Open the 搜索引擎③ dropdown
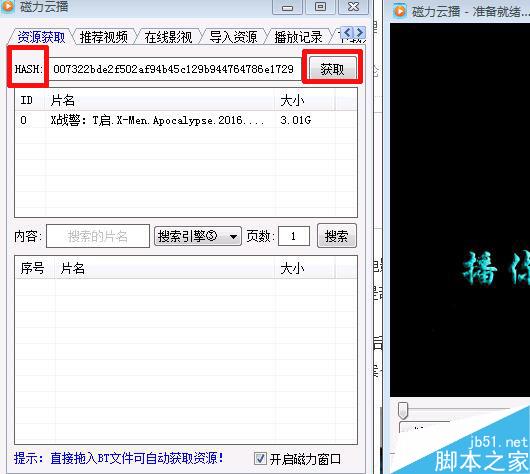The height and width of the screenshot is (474, 530). point(198,236)
